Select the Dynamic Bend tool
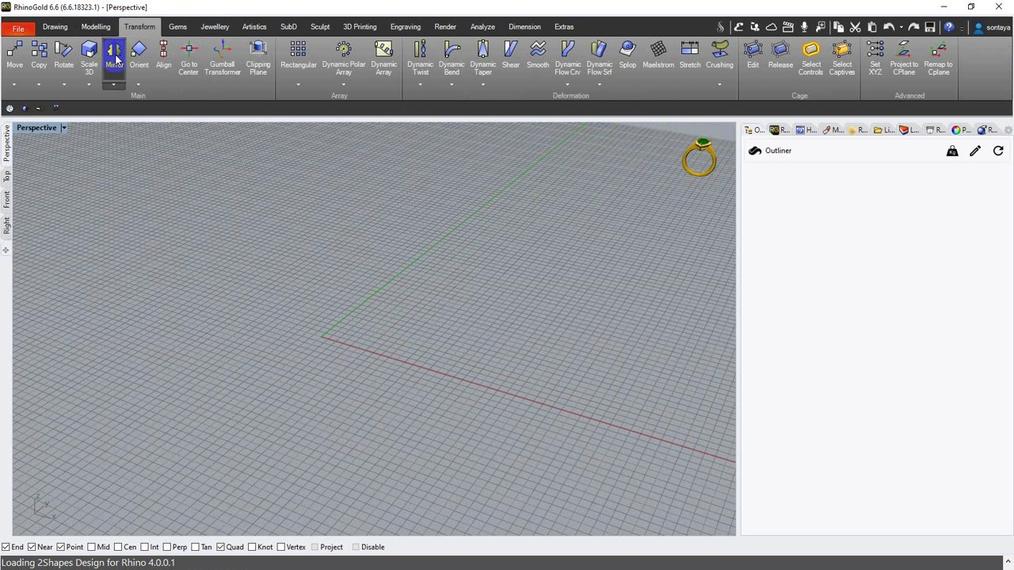This screenshot has height=570, width=1014. [451, 58]
